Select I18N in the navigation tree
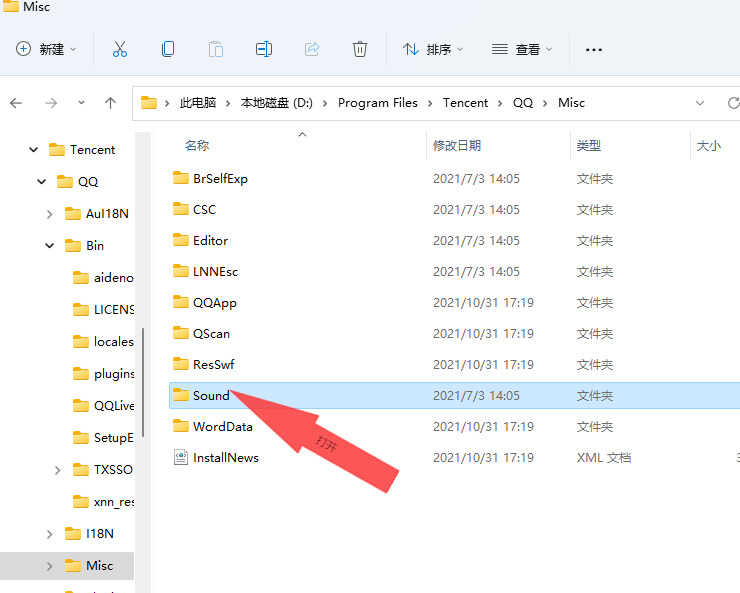This screenshot has height=593, width=740. click(100, 534)
